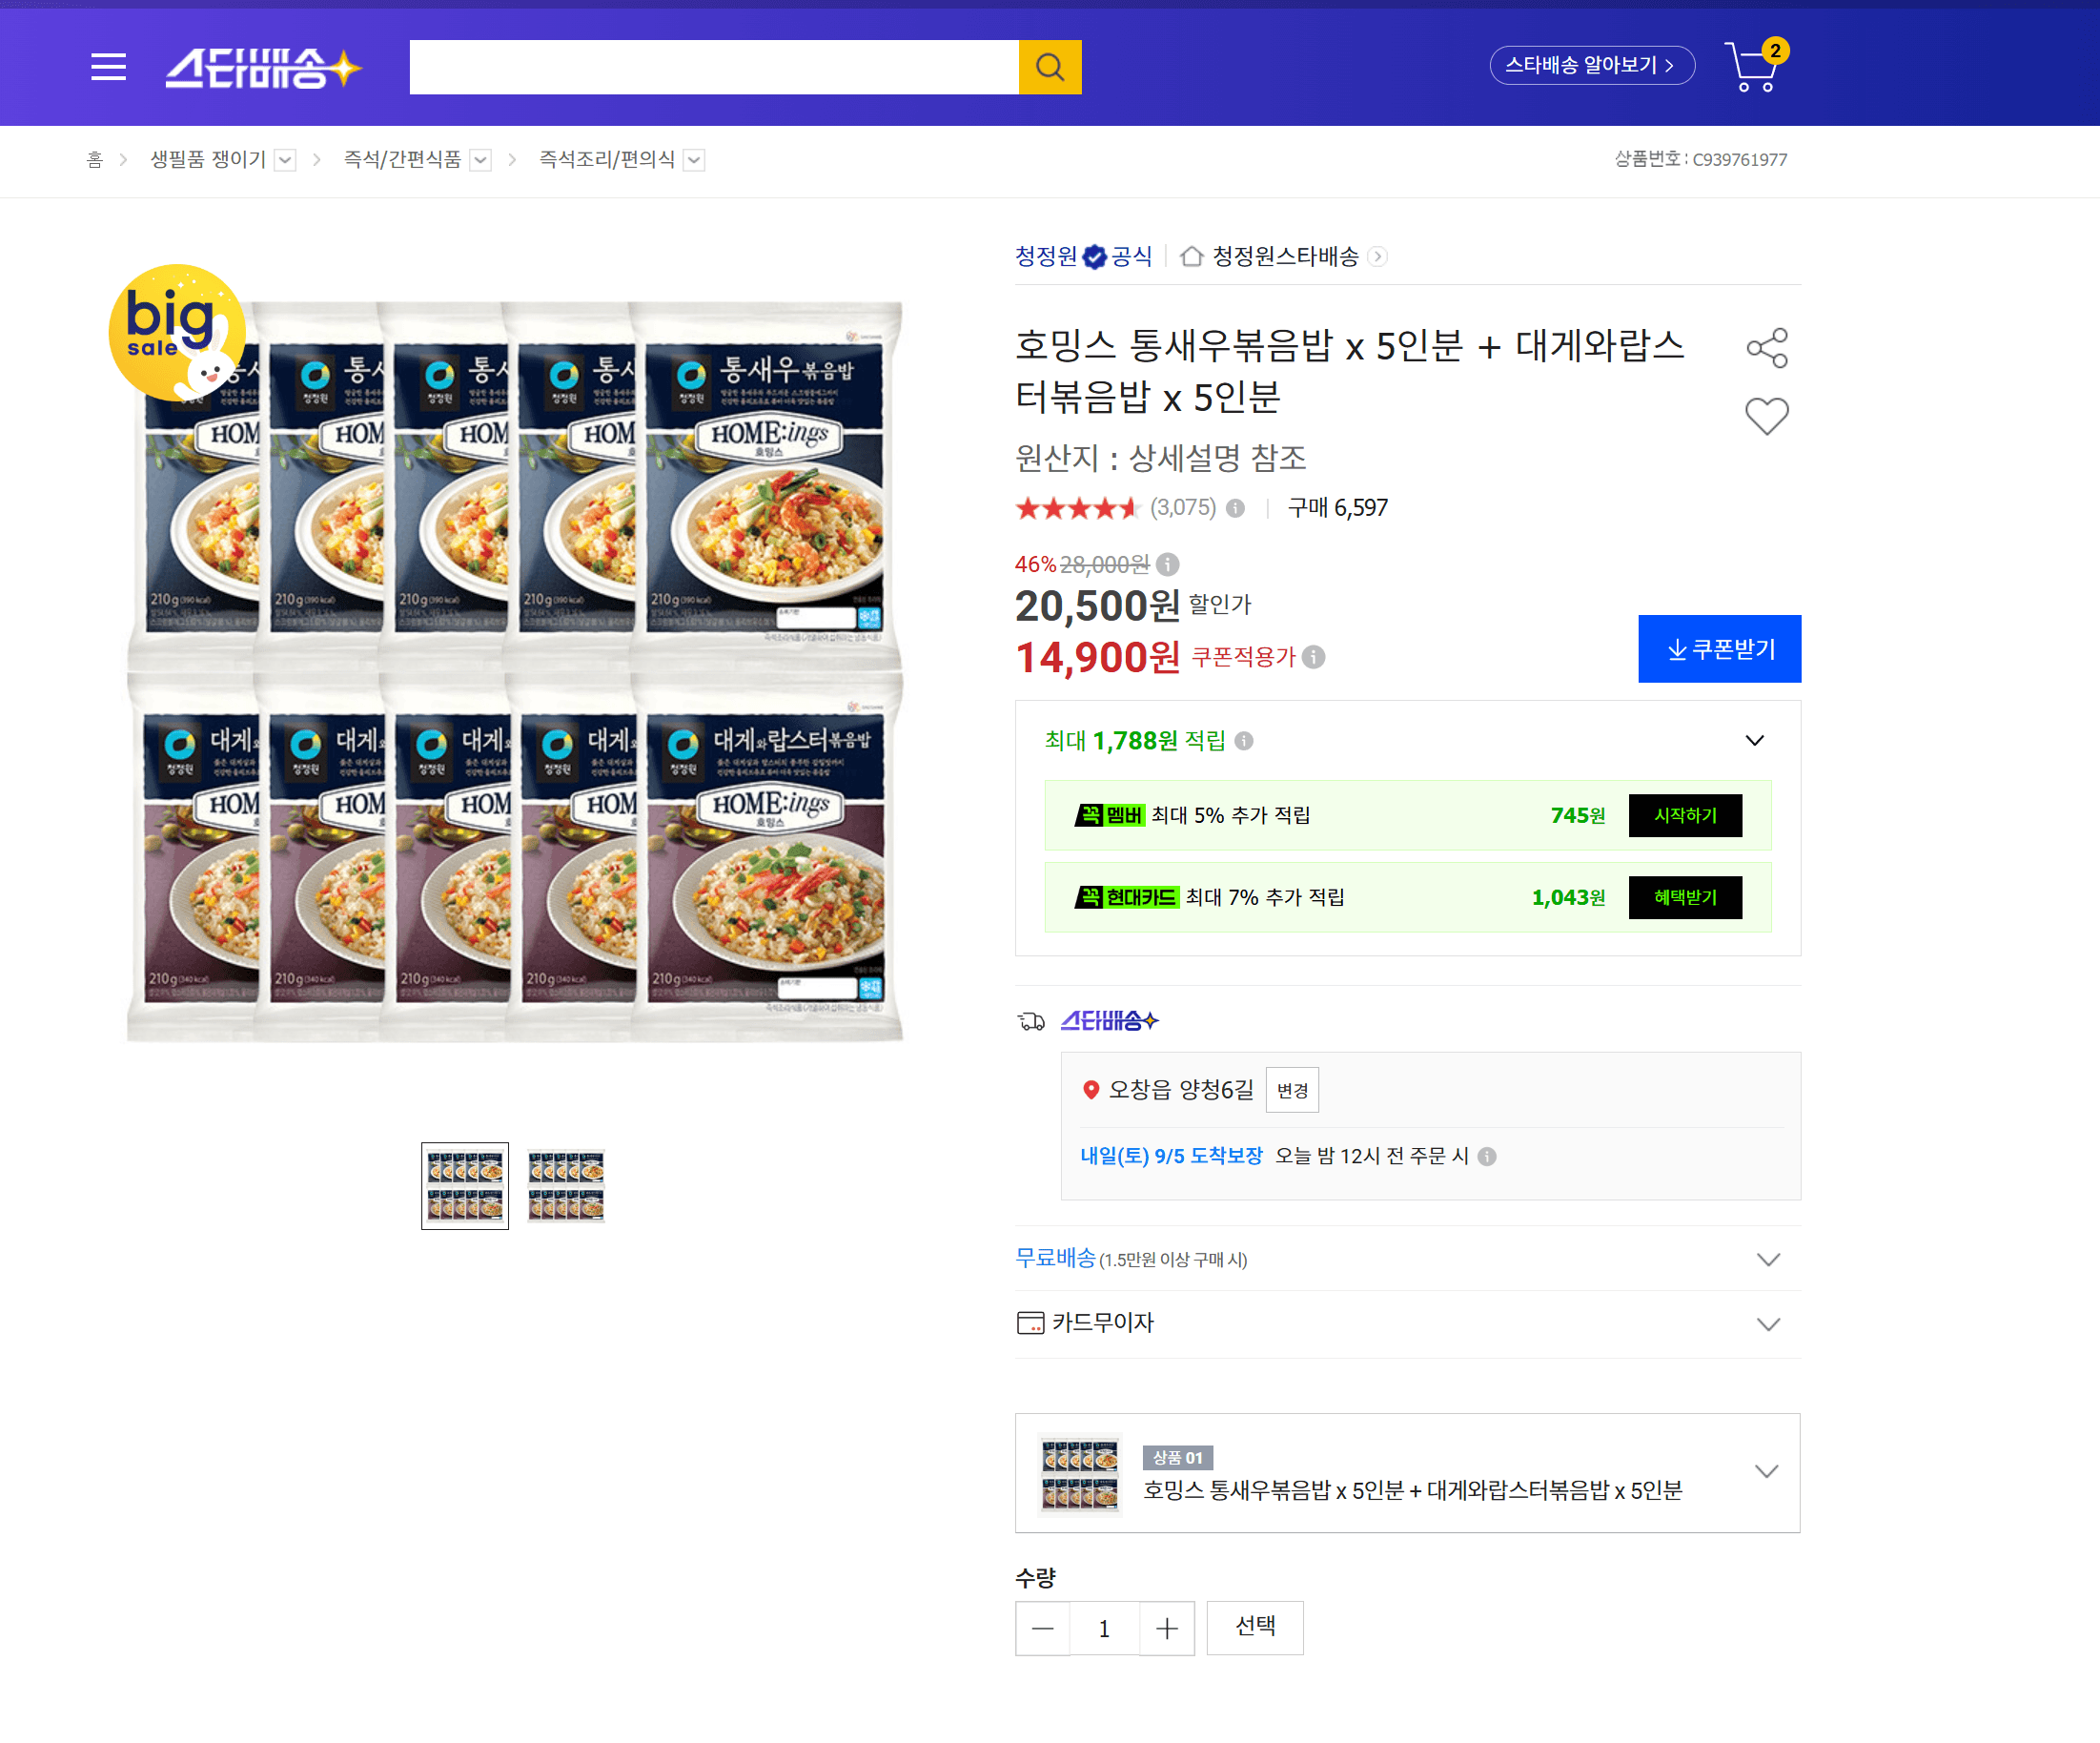Click the delivery truck icon

1031,1021
